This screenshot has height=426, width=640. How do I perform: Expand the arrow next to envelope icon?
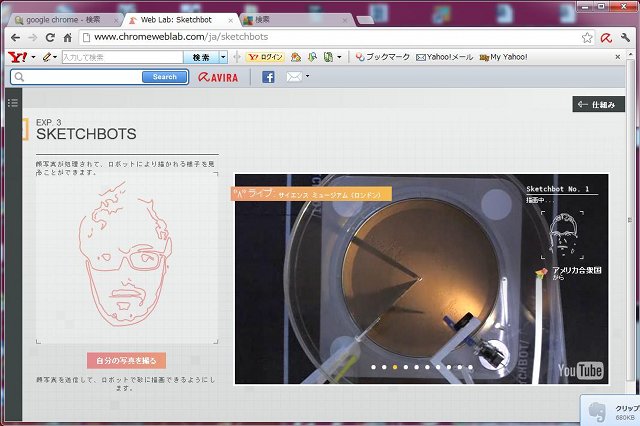click(307, 76)
